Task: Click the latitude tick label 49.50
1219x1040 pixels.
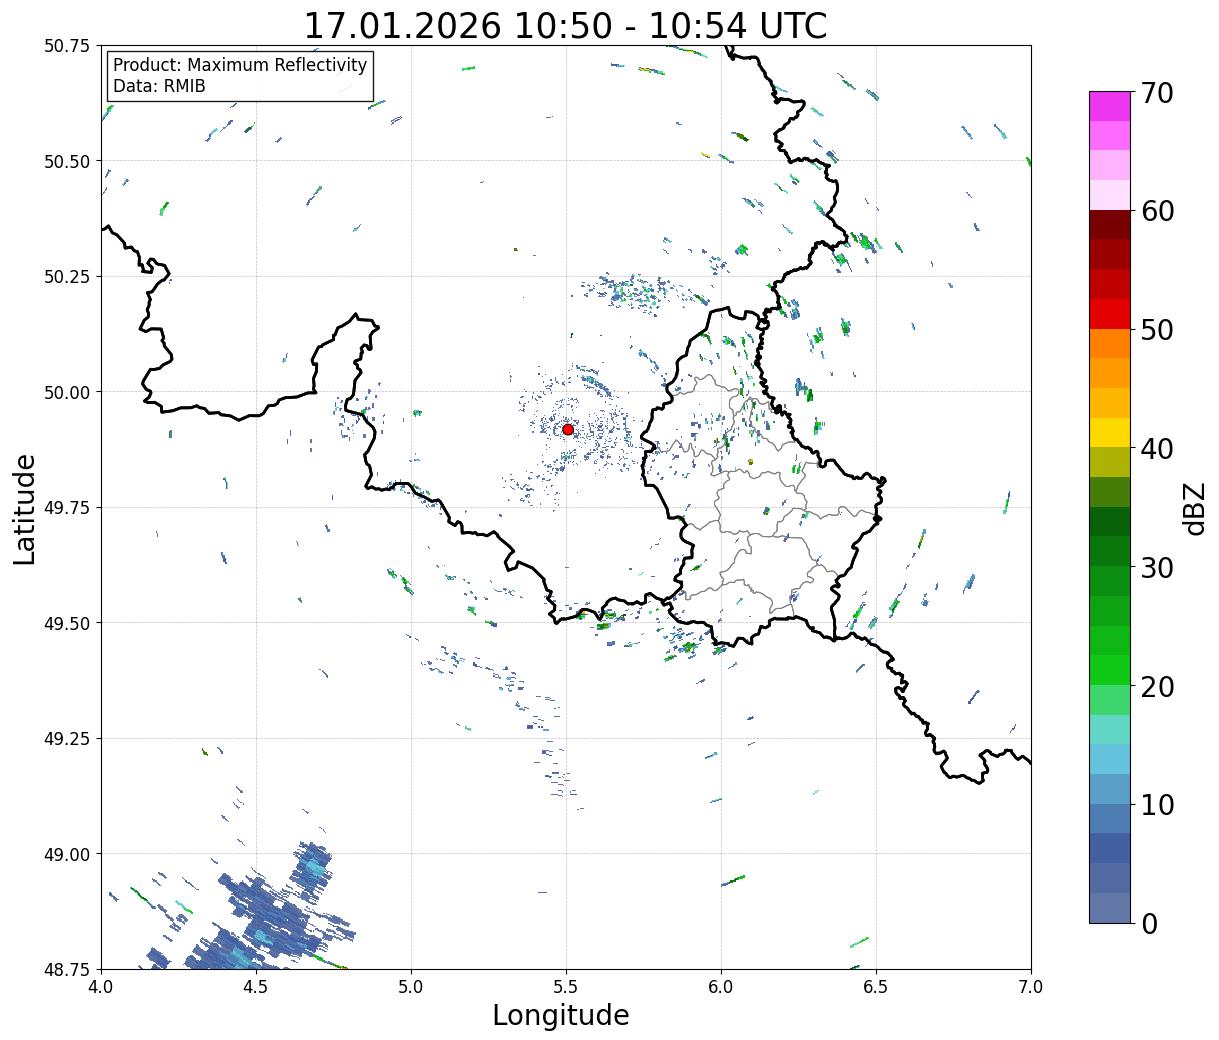Action: [67, 623]
